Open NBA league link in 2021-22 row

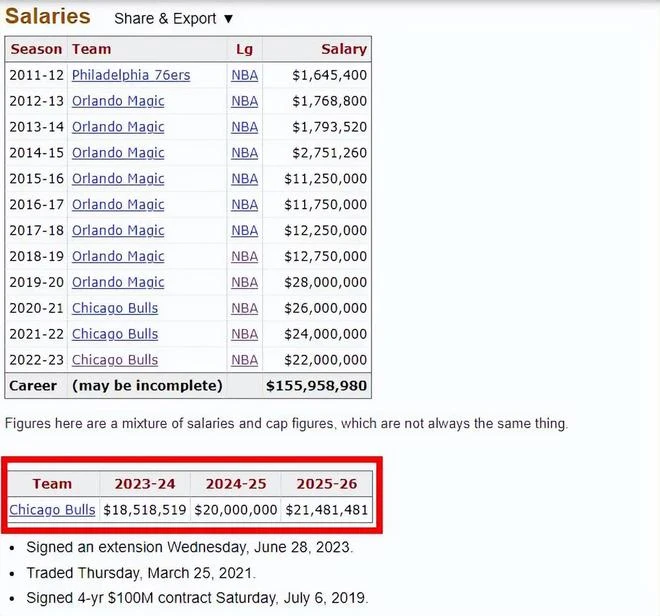pos(245,334)
